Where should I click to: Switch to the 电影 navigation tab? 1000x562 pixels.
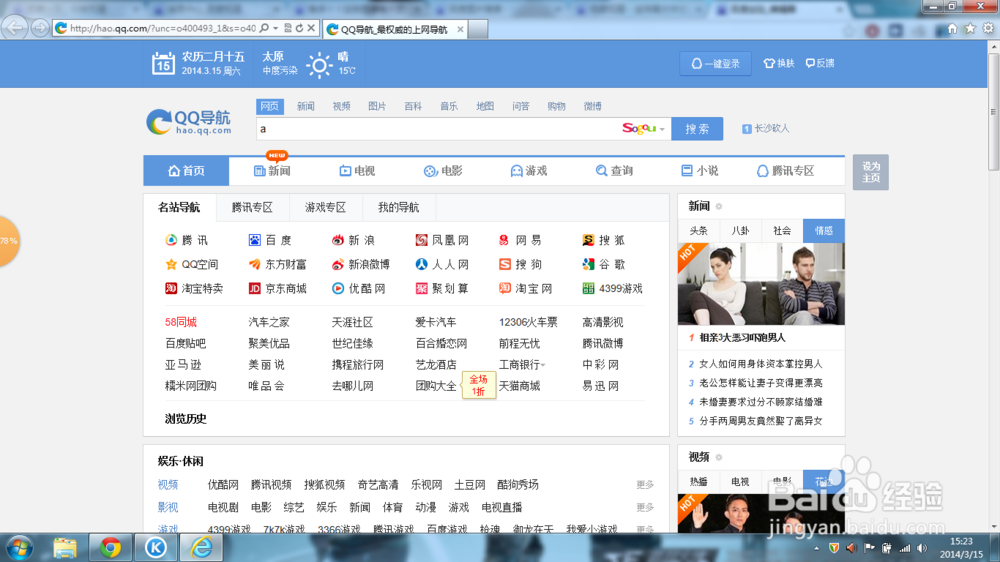click(x=443, y=171)
